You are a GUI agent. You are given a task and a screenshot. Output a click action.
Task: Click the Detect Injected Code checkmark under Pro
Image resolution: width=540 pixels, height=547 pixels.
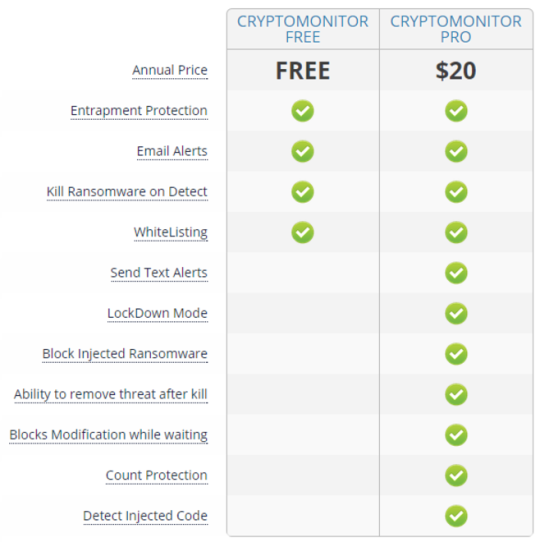[456, 516]
